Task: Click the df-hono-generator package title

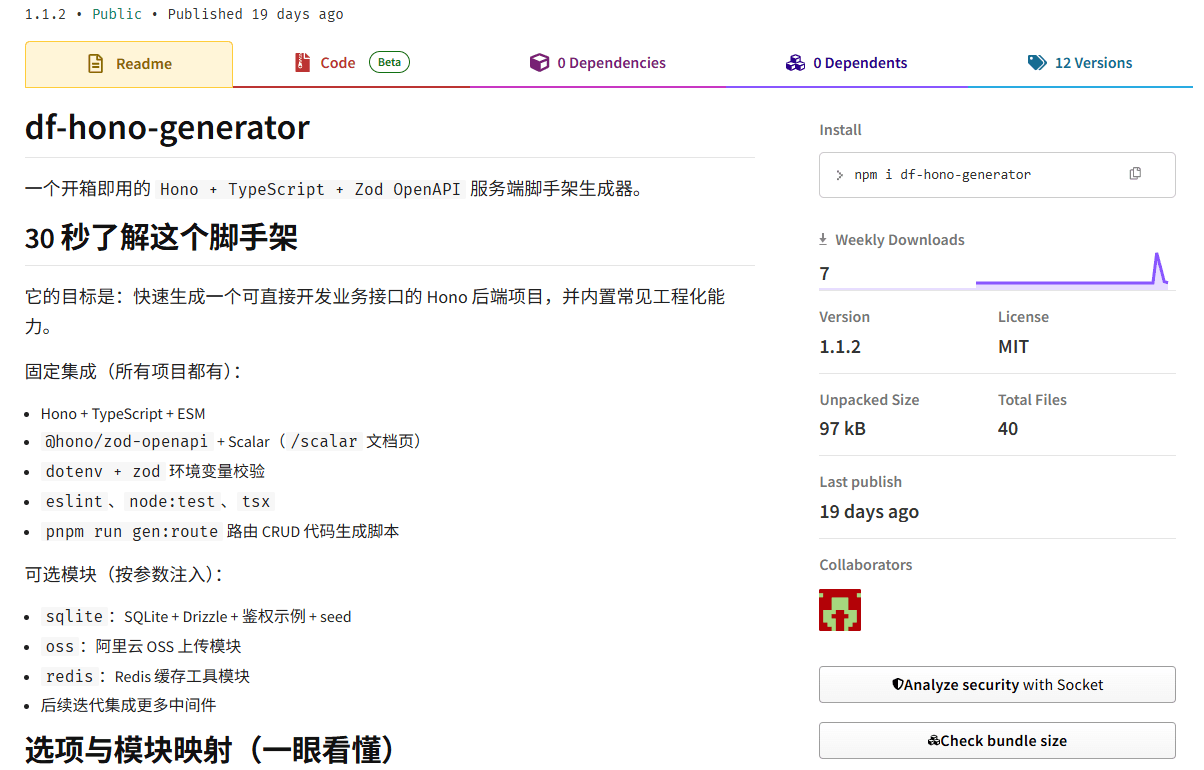Action: 166,128
